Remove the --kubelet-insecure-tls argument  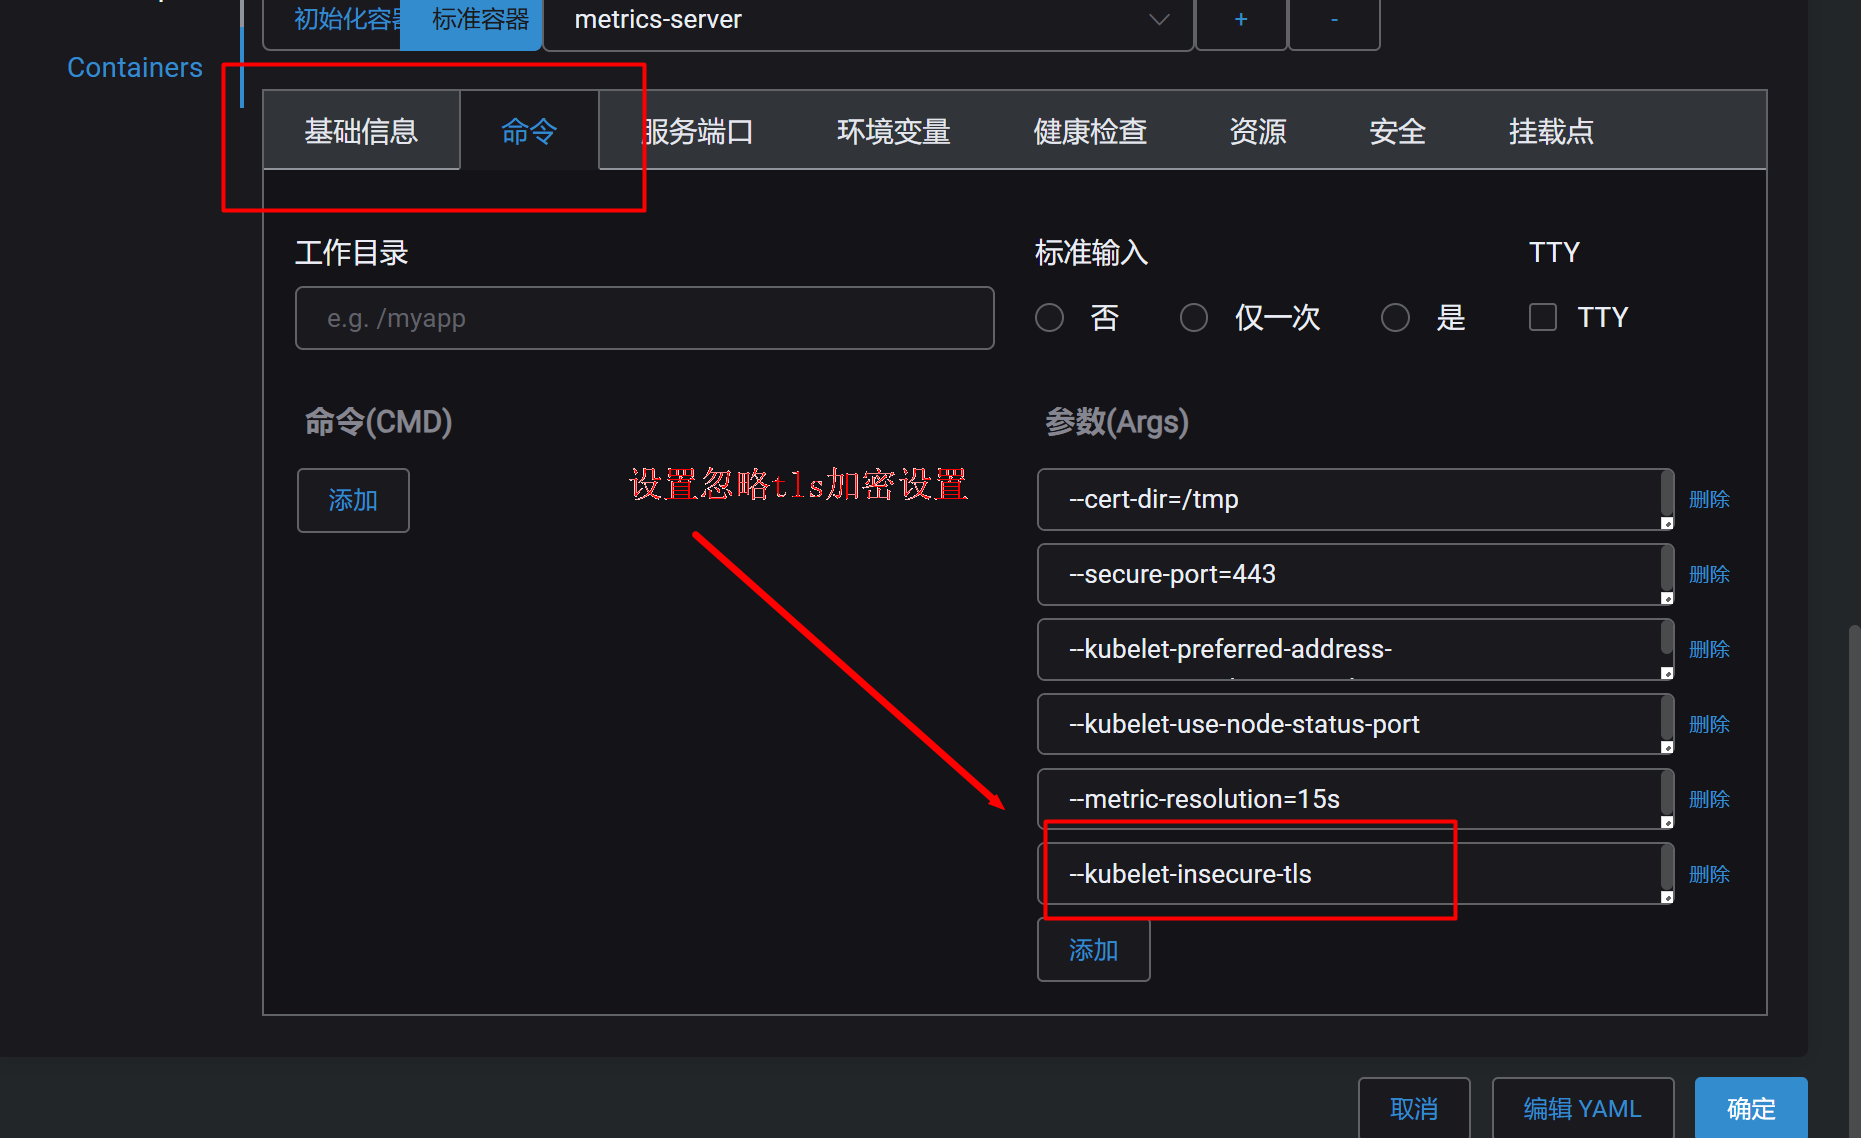1709,875
